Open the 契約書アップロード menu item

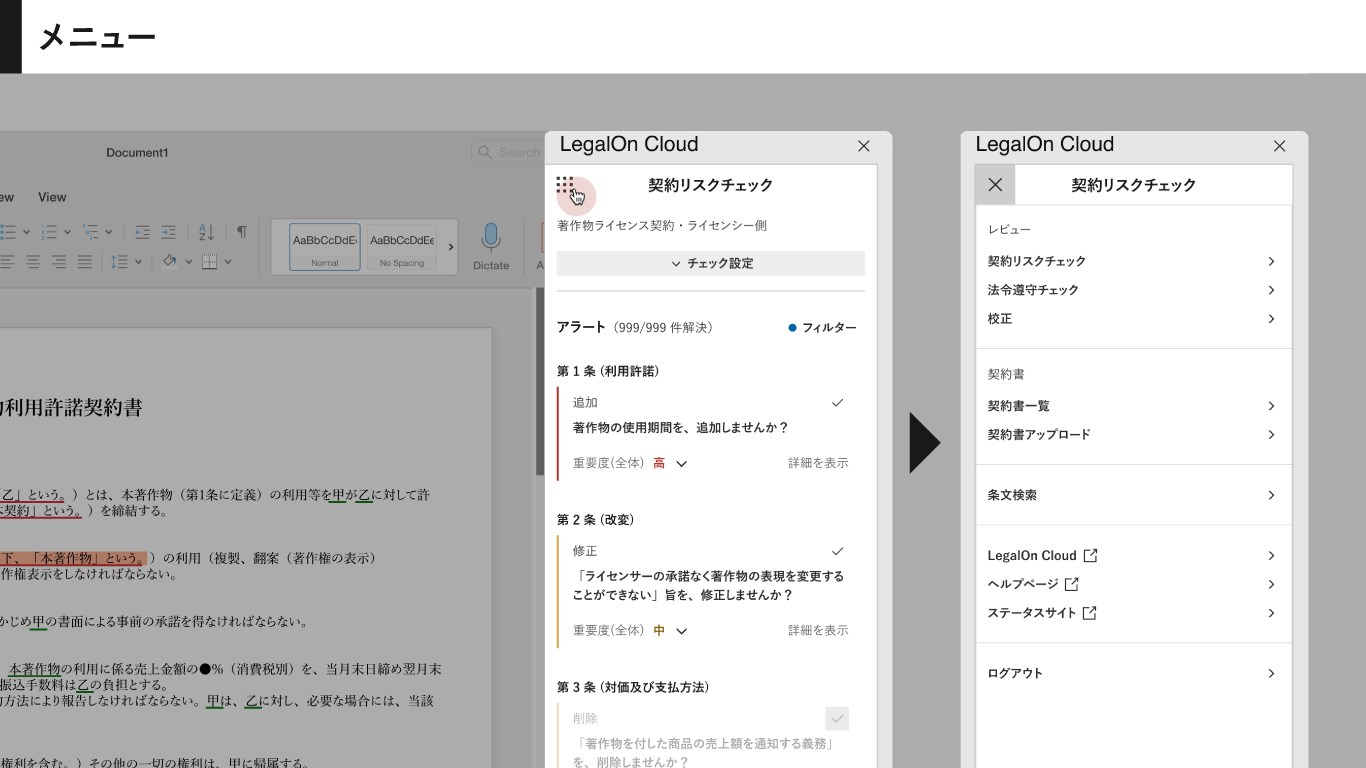(x=1134, y=435)
